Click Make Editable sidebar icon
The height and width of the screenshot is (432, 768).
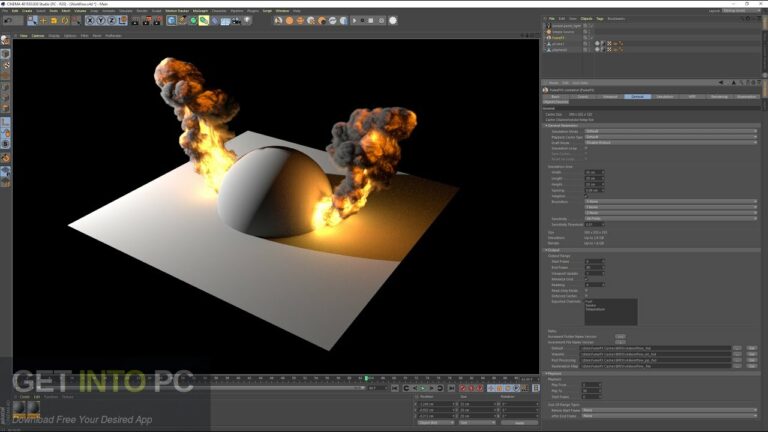point(5,40)
